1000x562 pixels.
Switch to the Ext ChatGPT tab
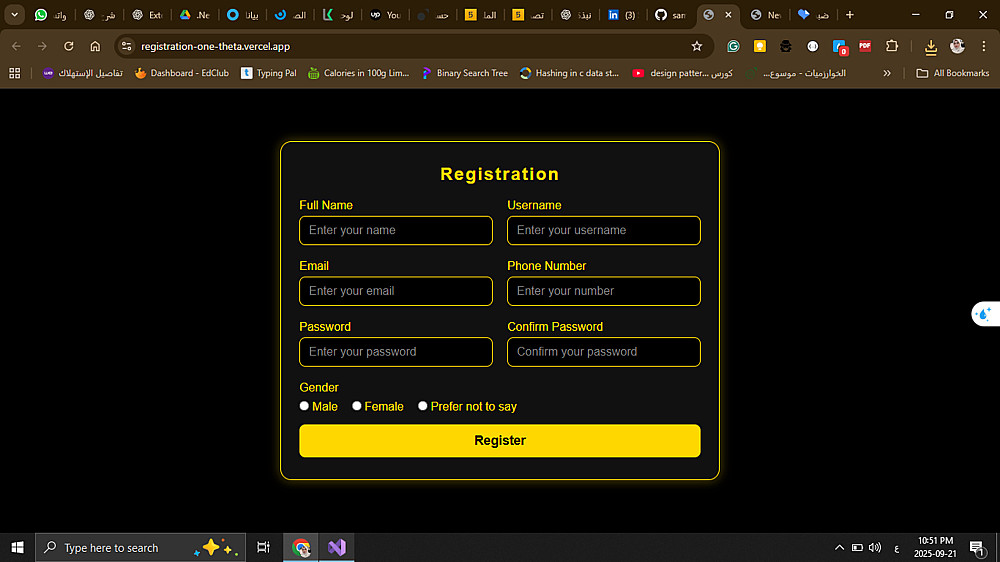[147, 15]
